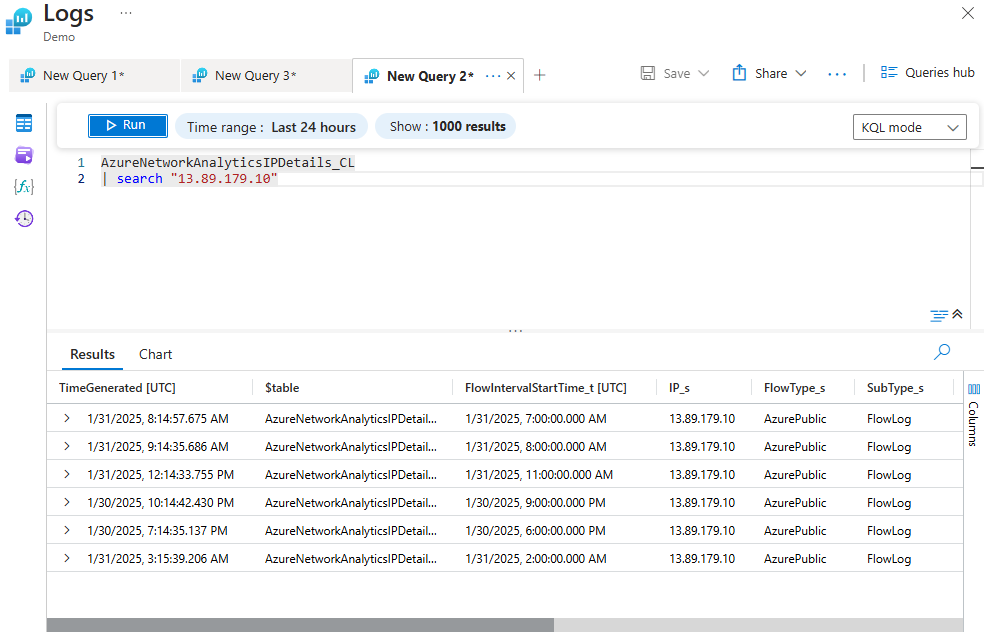This screenshot has width=986, height=632.
Task: Open the Tables sidebar icon
Action: point(24,123)
